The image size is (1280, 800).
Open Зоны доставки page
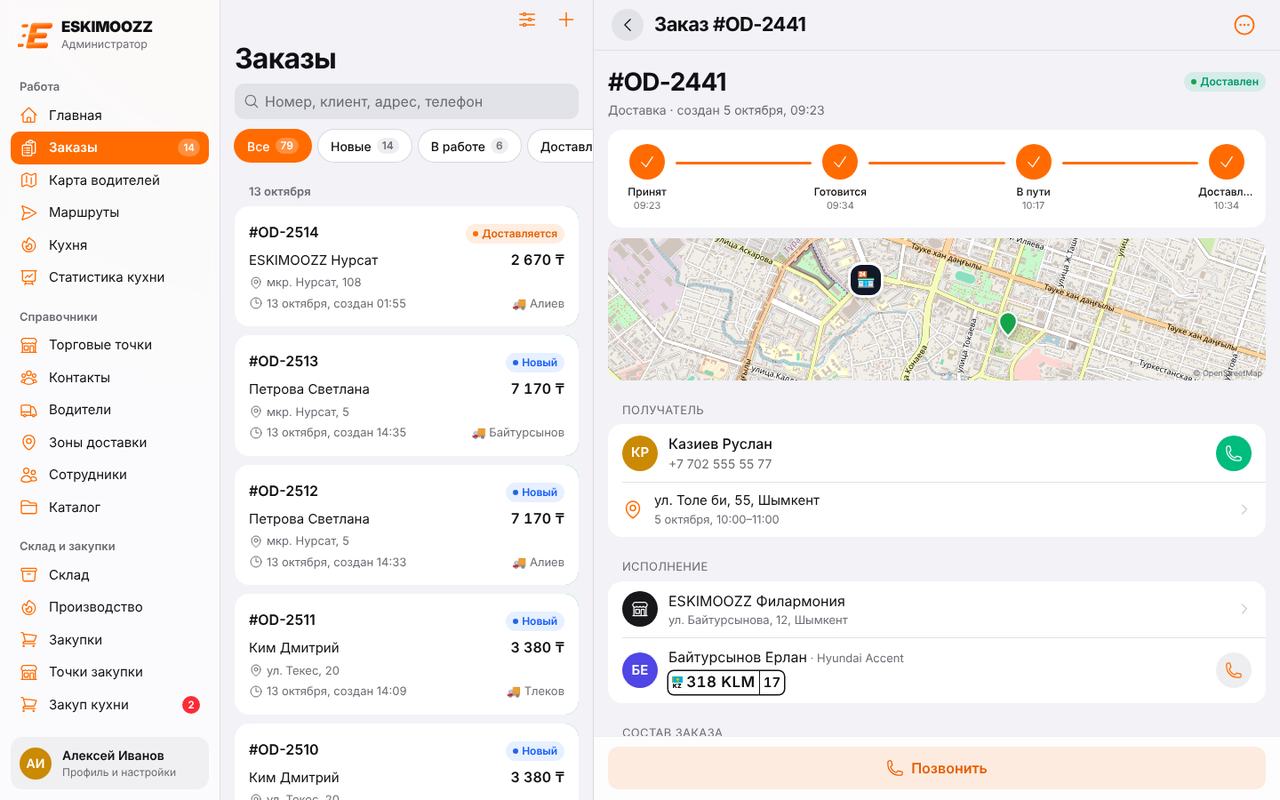pyautogui.click(x=110, y=442)
